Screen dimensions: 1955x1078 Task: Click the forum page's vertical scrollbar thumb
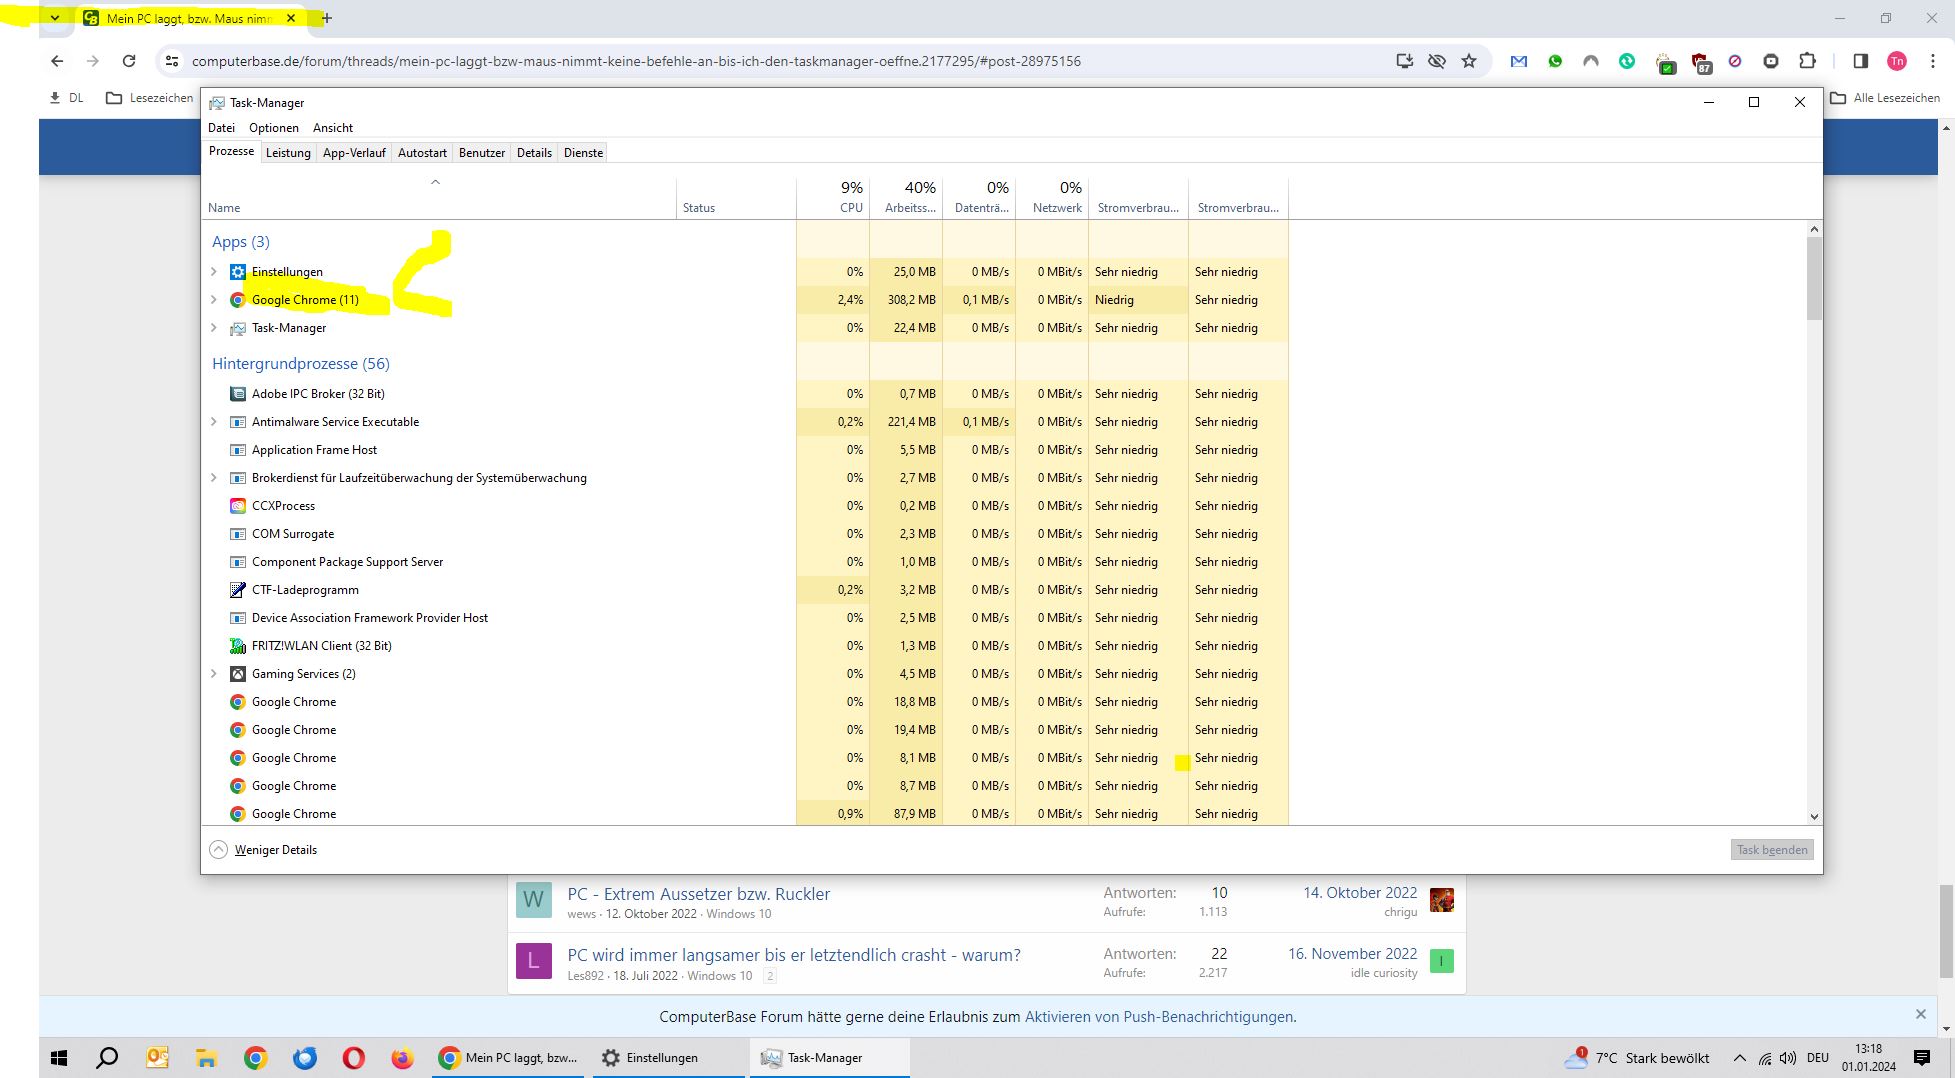(1946, 930)
